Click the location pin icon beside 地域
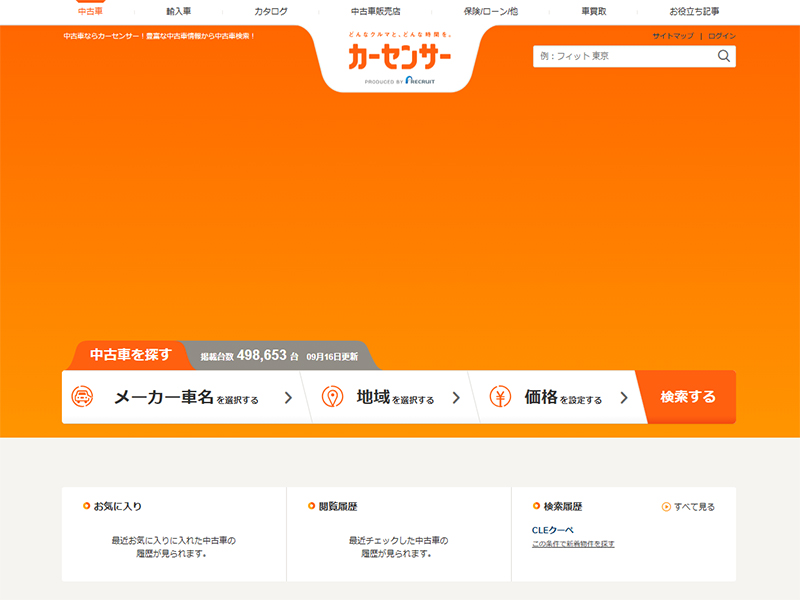 pyautogui.click(x=332, y=397)
